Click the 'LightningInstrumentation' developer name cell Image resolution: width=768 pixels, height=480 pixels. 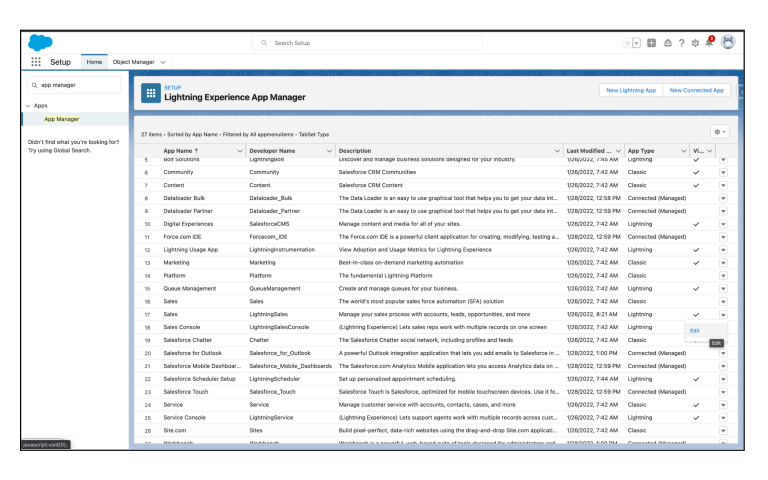tap(282, 250)
